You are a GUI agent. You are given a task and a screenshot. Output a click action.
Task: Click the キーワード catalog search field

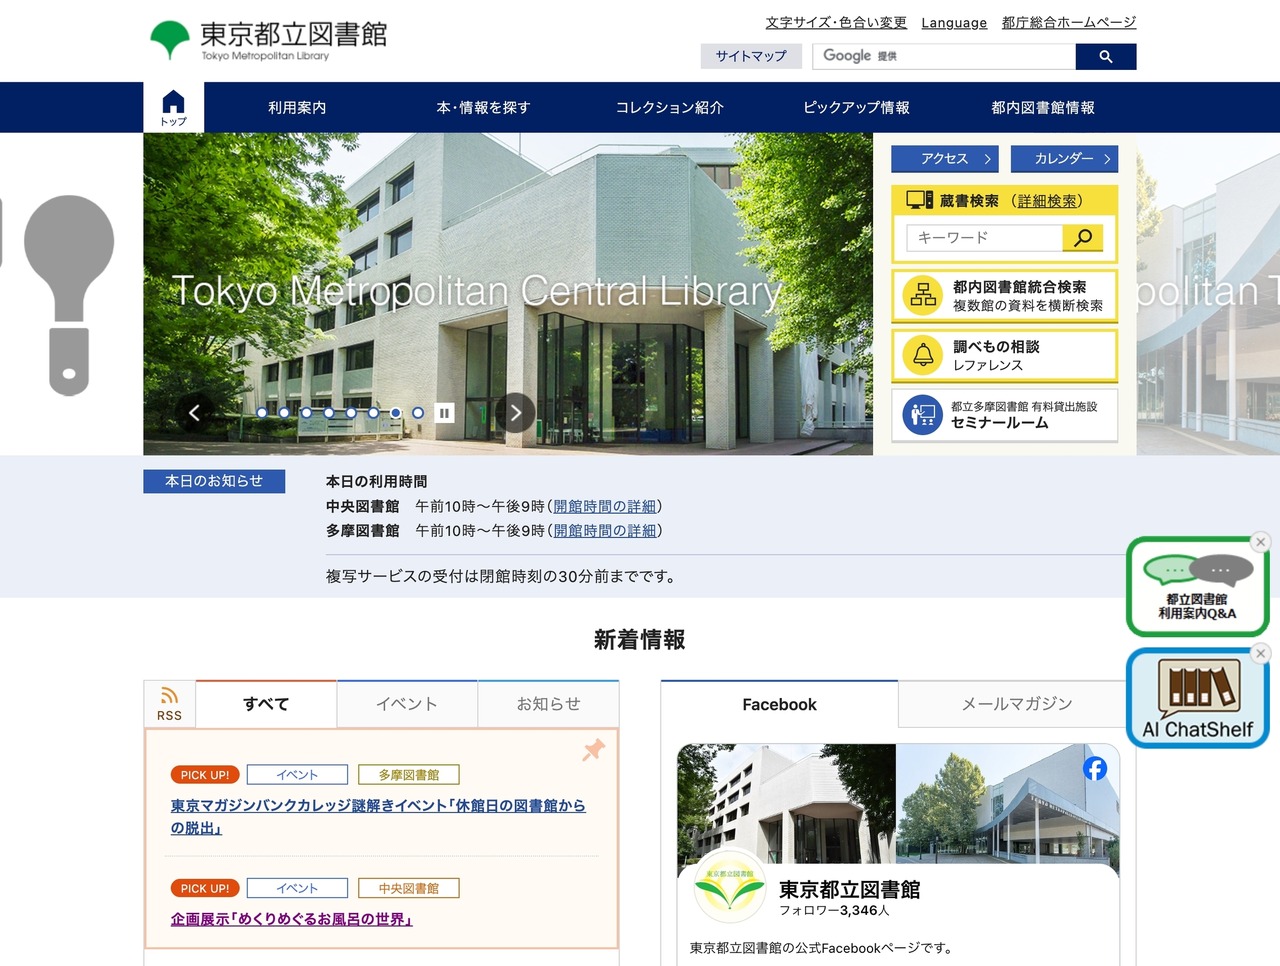click(985, 238)
